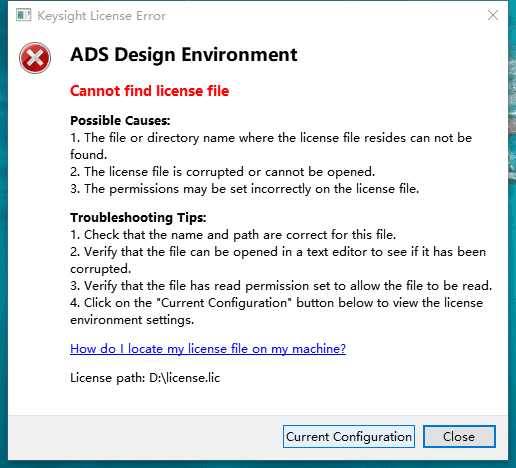Click the Keysight app icon in title bar

point(23,15)
